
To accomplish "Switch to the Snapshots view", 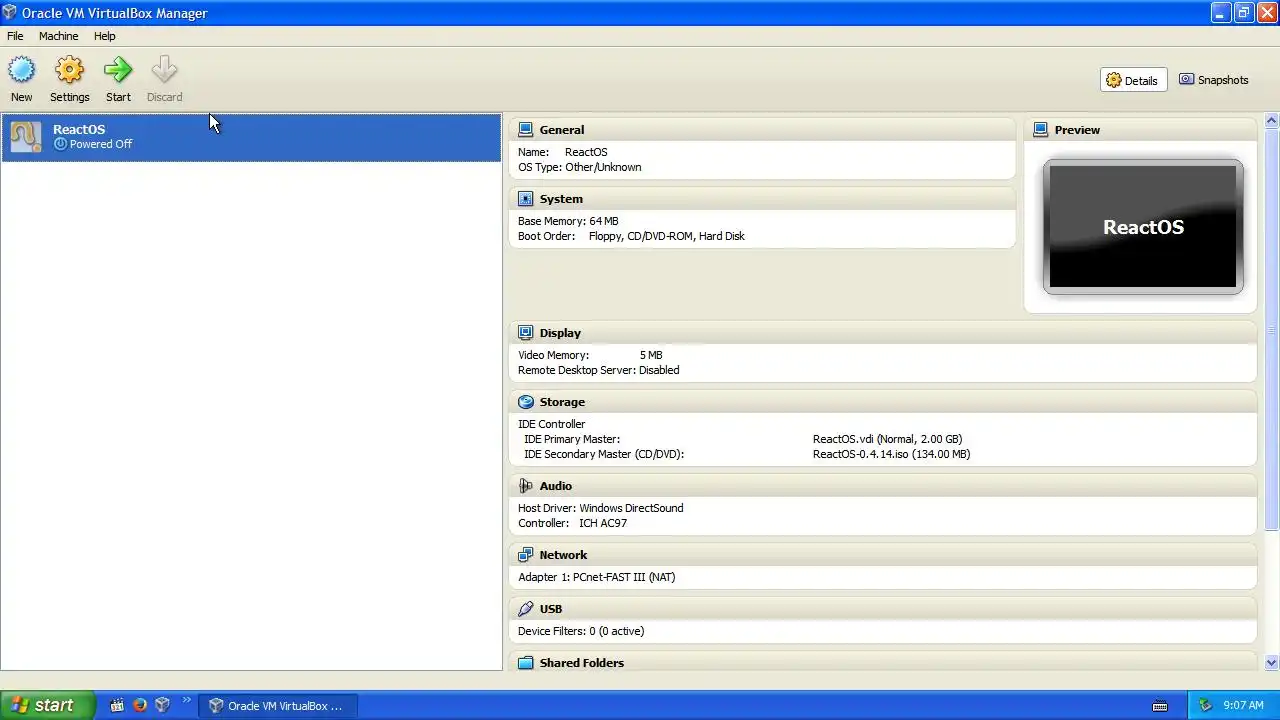I will tap(1214, 80).
